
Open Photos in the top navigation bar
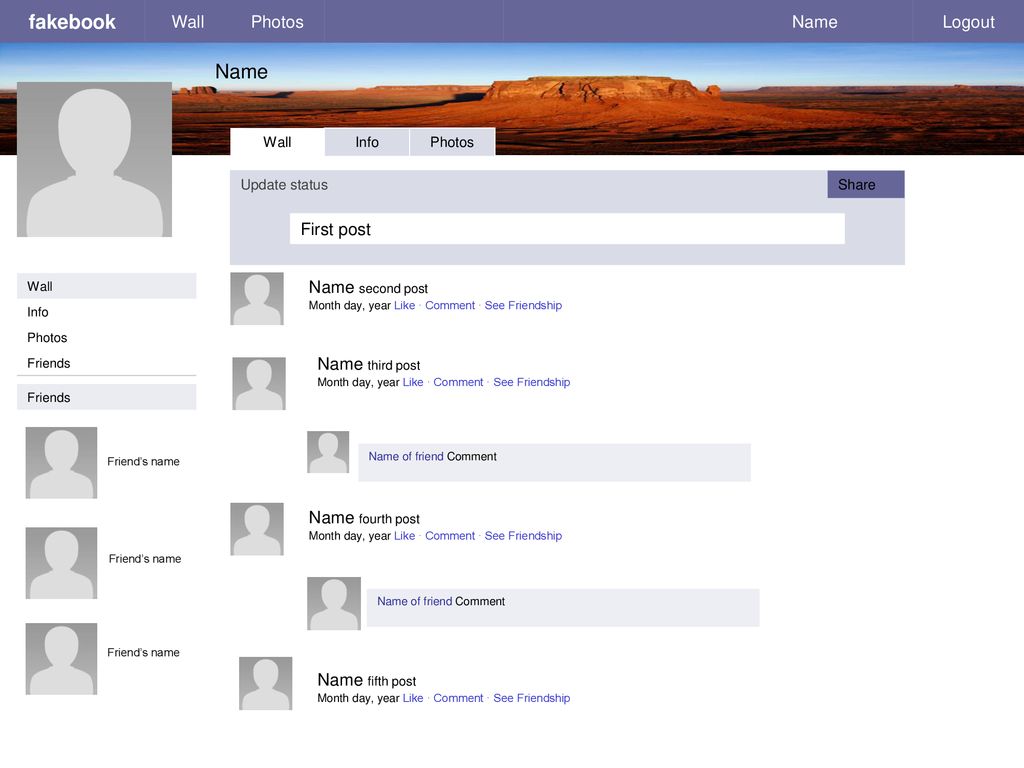click(x=277, y=22)
